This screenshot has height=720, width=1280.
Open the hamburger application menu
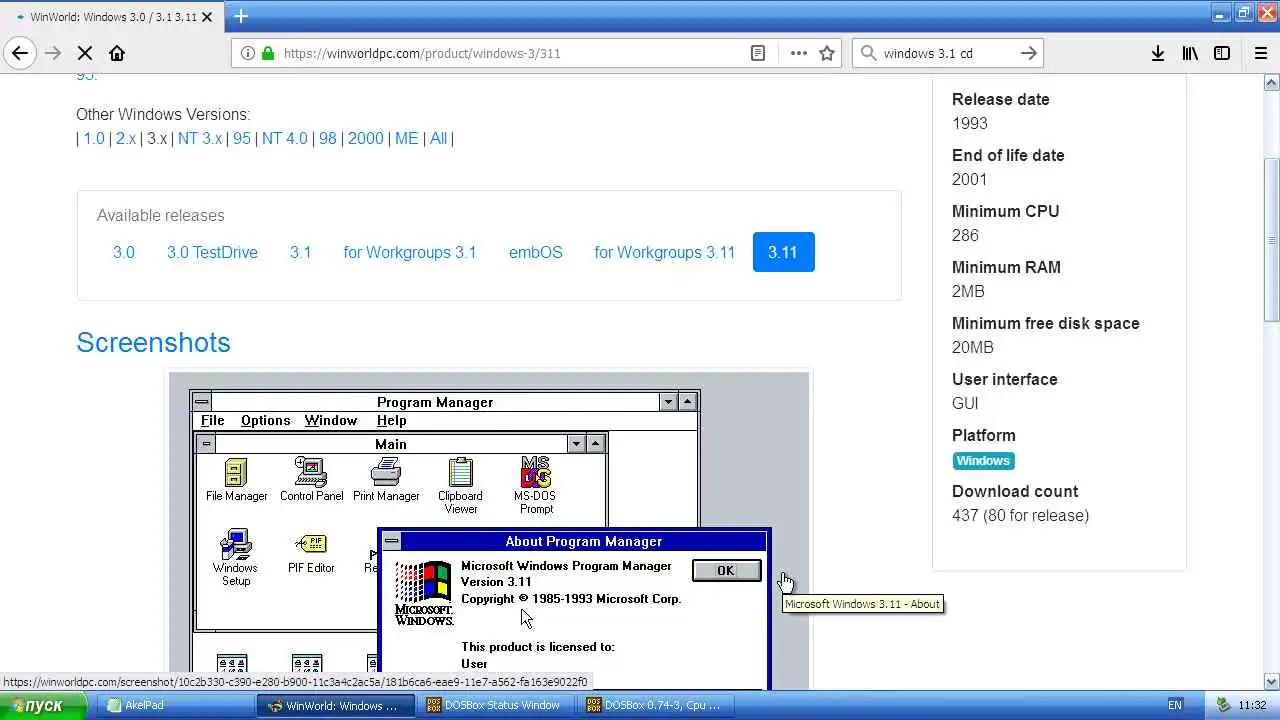click(x=1261, y=53)
